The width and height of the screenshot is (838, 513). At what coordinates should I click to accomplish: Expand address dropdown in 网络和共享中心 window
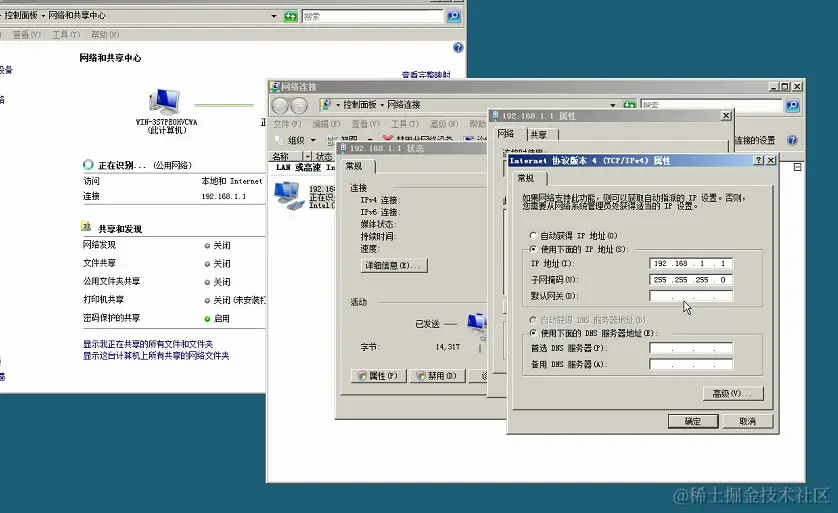tap(274, 16)
